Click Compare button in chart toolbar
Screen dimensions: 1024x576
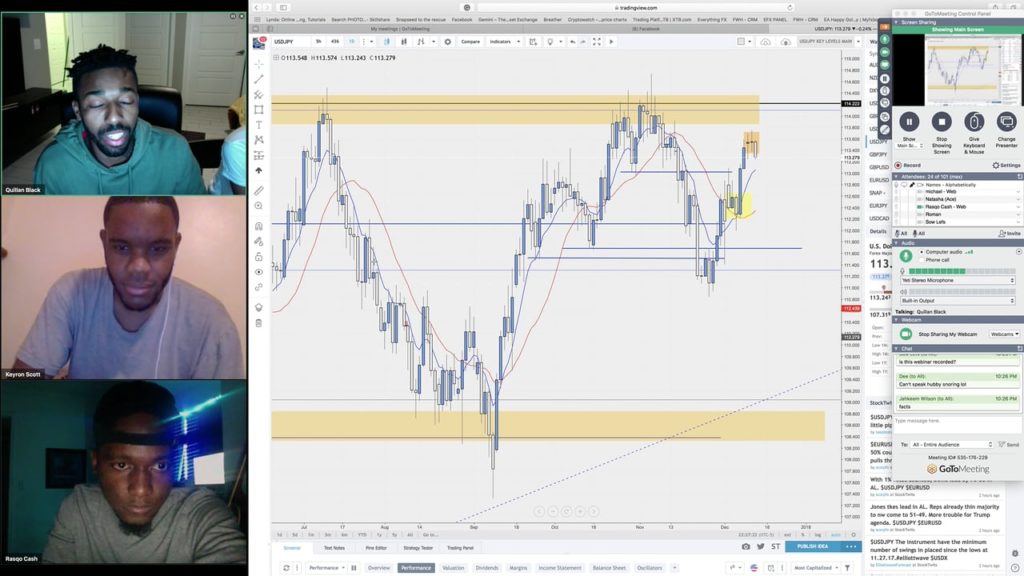pos(470,42)
